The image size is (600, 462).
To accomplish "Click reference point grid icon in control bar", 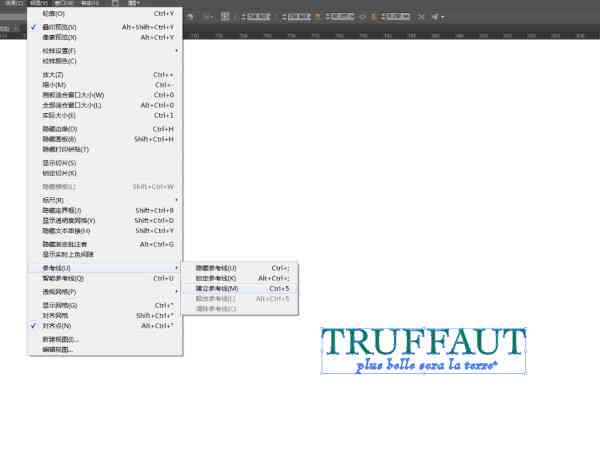I will (x=225, y=16).
